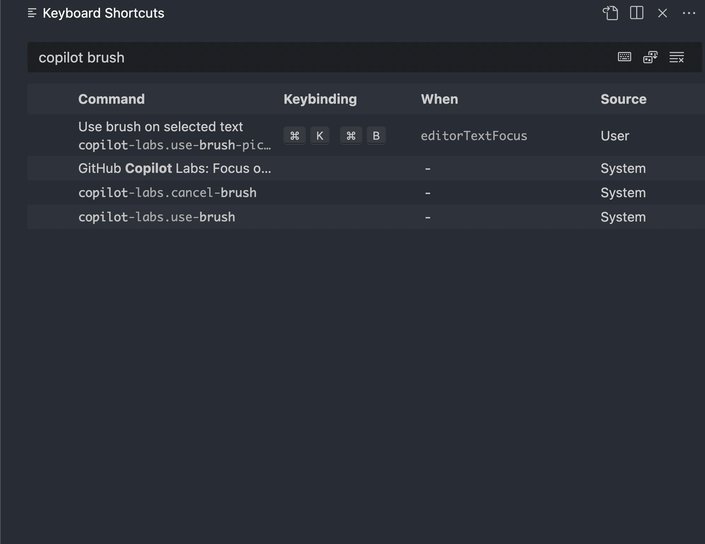
Task: Click the tab list icon beside title
Action: coord(31,13)
